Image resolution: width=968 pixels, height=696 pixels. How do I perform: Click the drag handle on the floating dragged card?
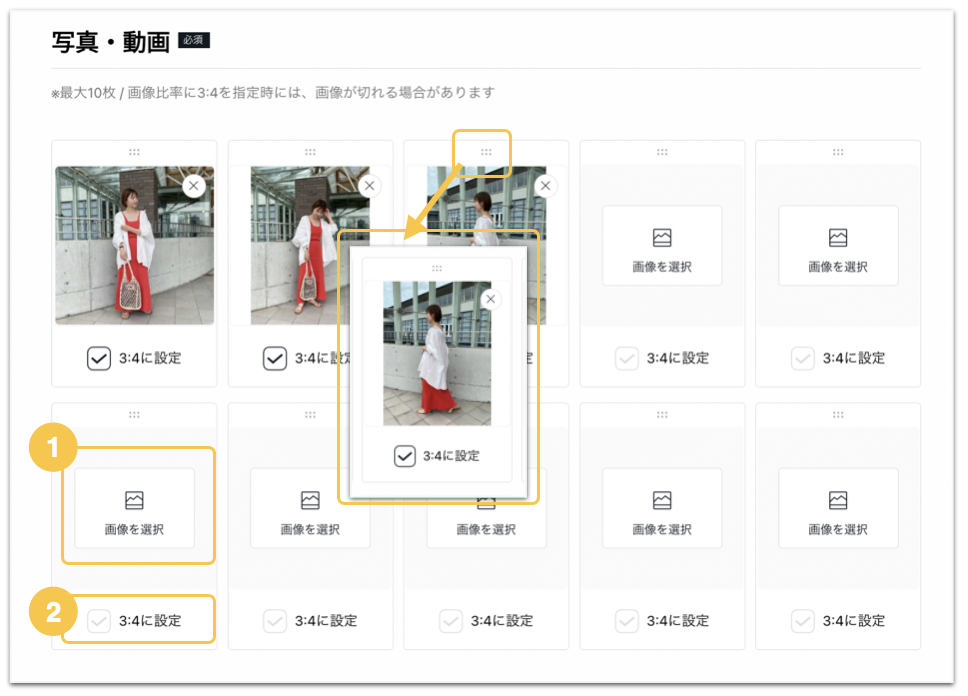pyautogui.click(x=437, y=268)
